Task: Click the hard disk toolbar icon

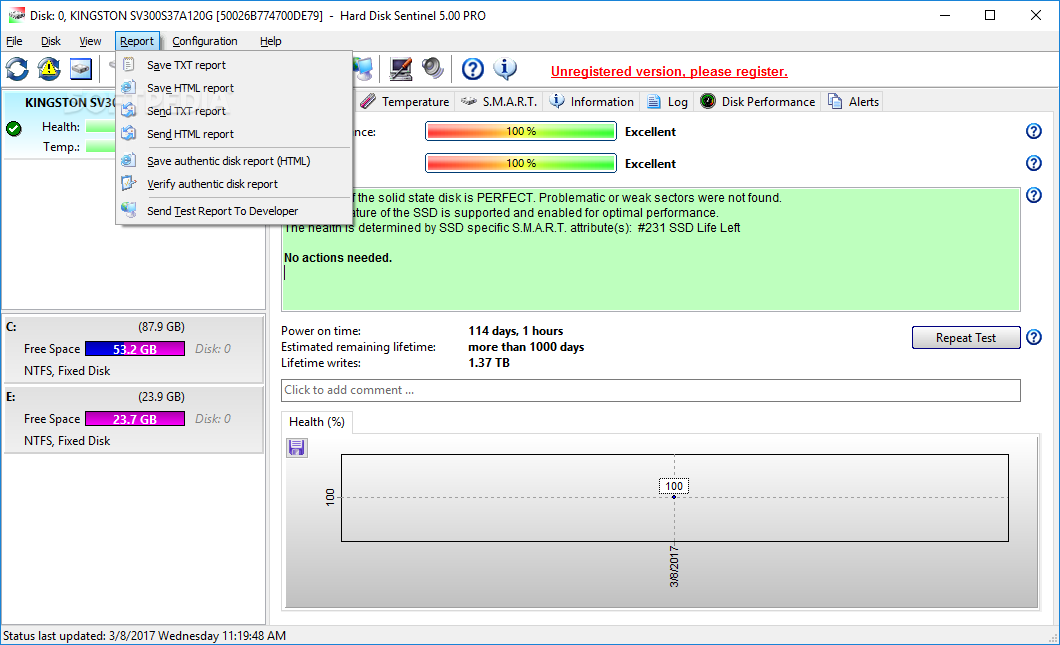Action: pyautogui.click(x=80, y=69)
